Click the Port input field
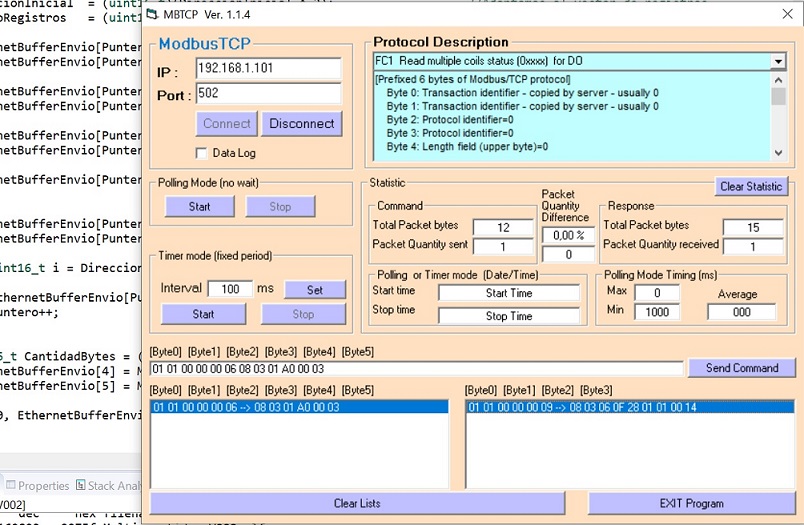Viewport: 804px width, 525px height. click(268, 93)
